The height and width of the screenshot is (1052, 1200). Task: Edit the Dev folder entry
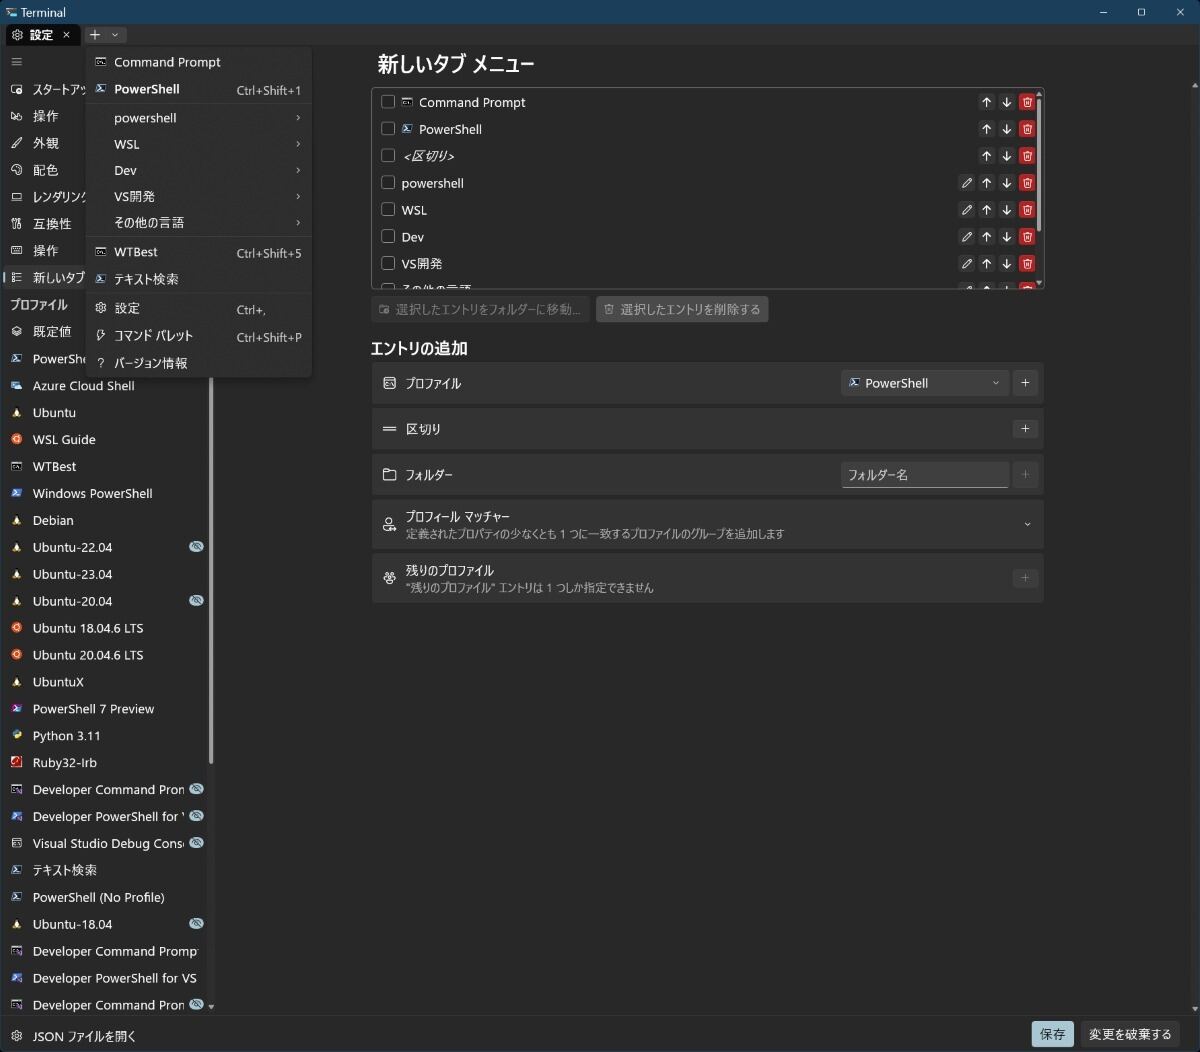coord(966,237)
